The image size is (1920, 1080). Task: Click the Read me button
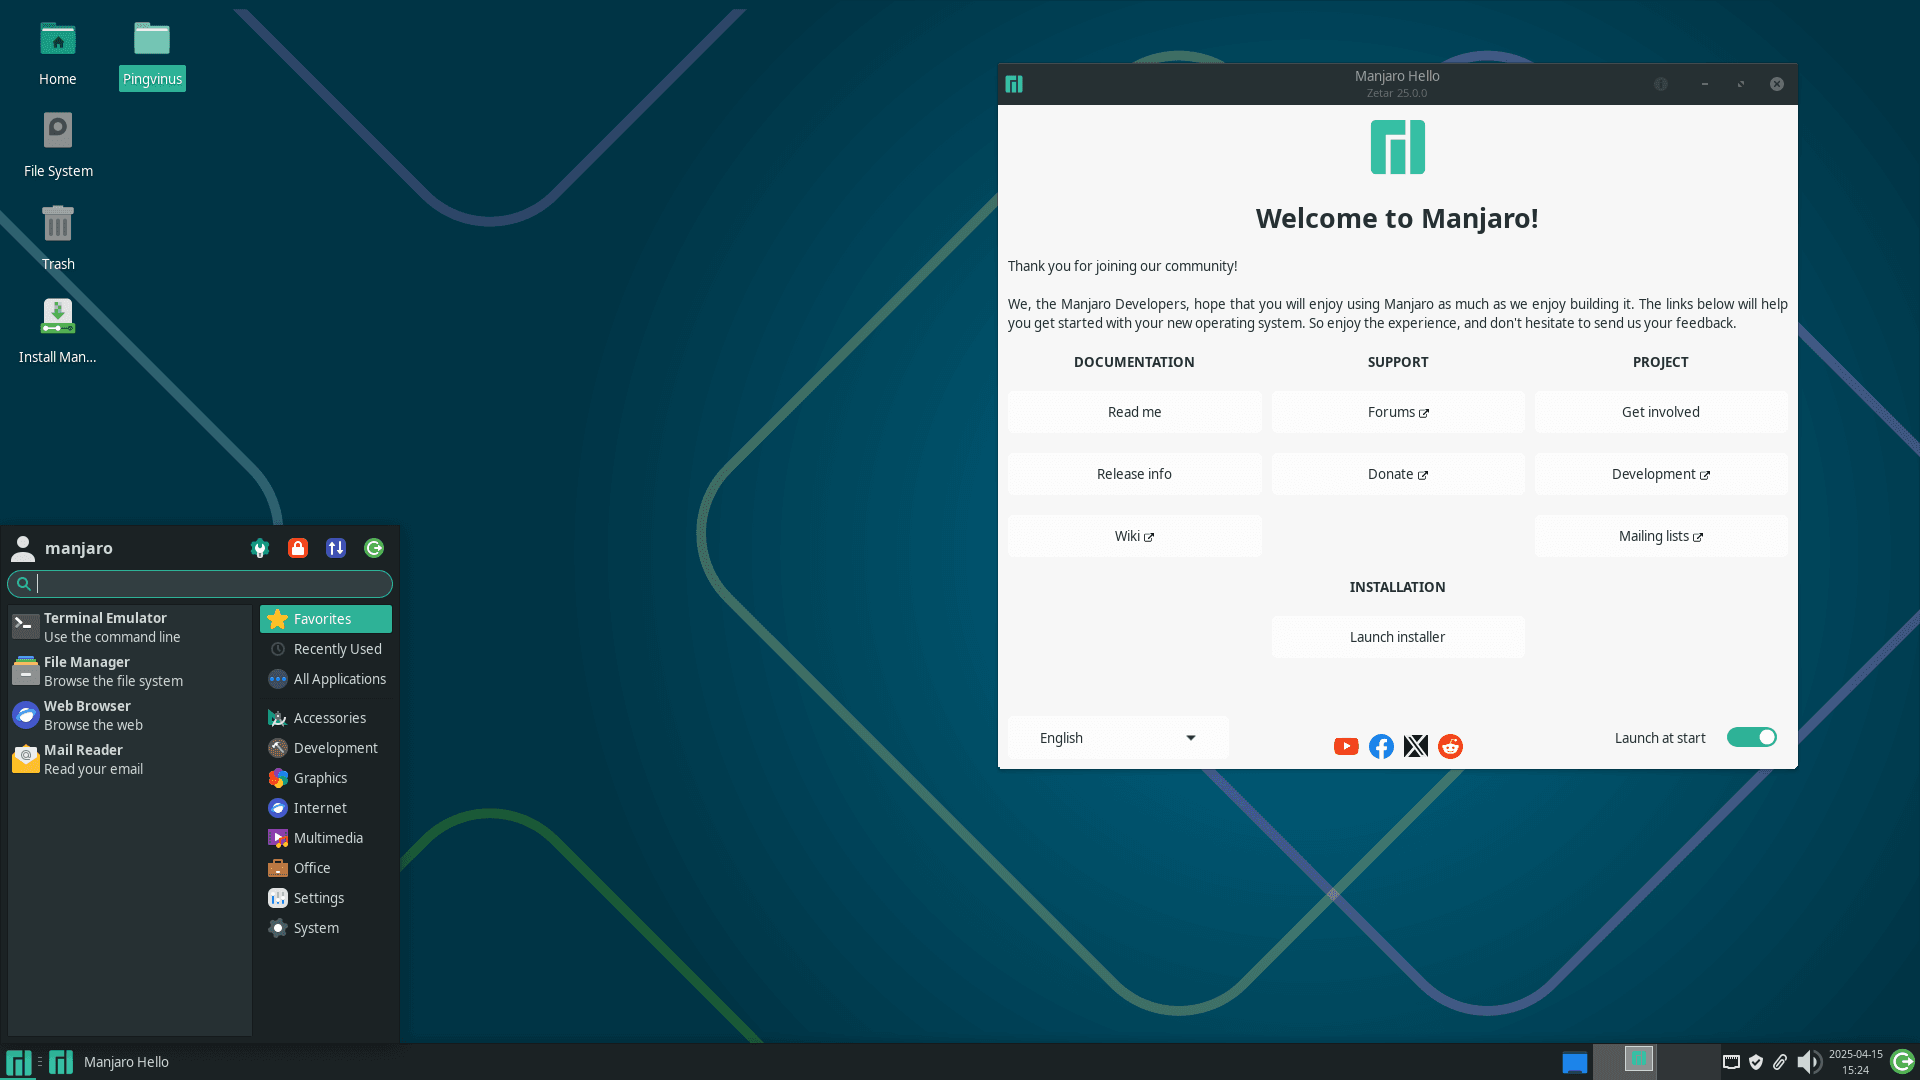click(1134, 412)
